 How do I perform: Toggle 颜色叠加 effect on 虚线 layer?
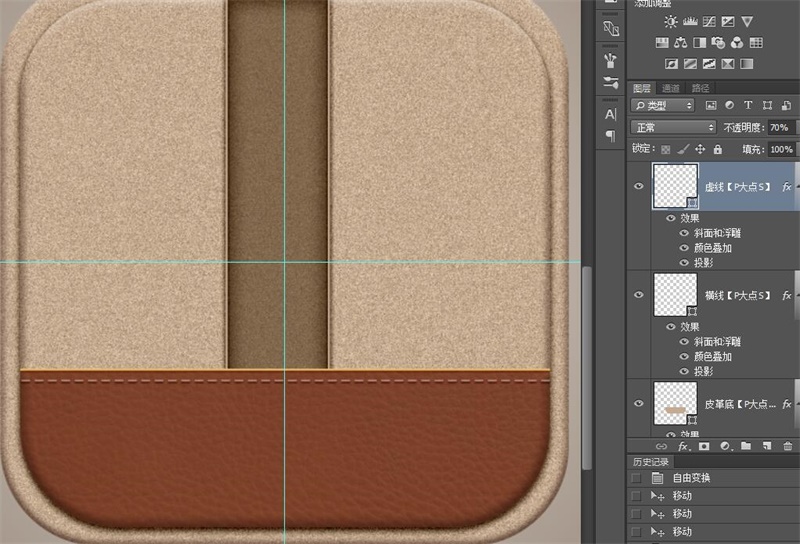point(684,248)
